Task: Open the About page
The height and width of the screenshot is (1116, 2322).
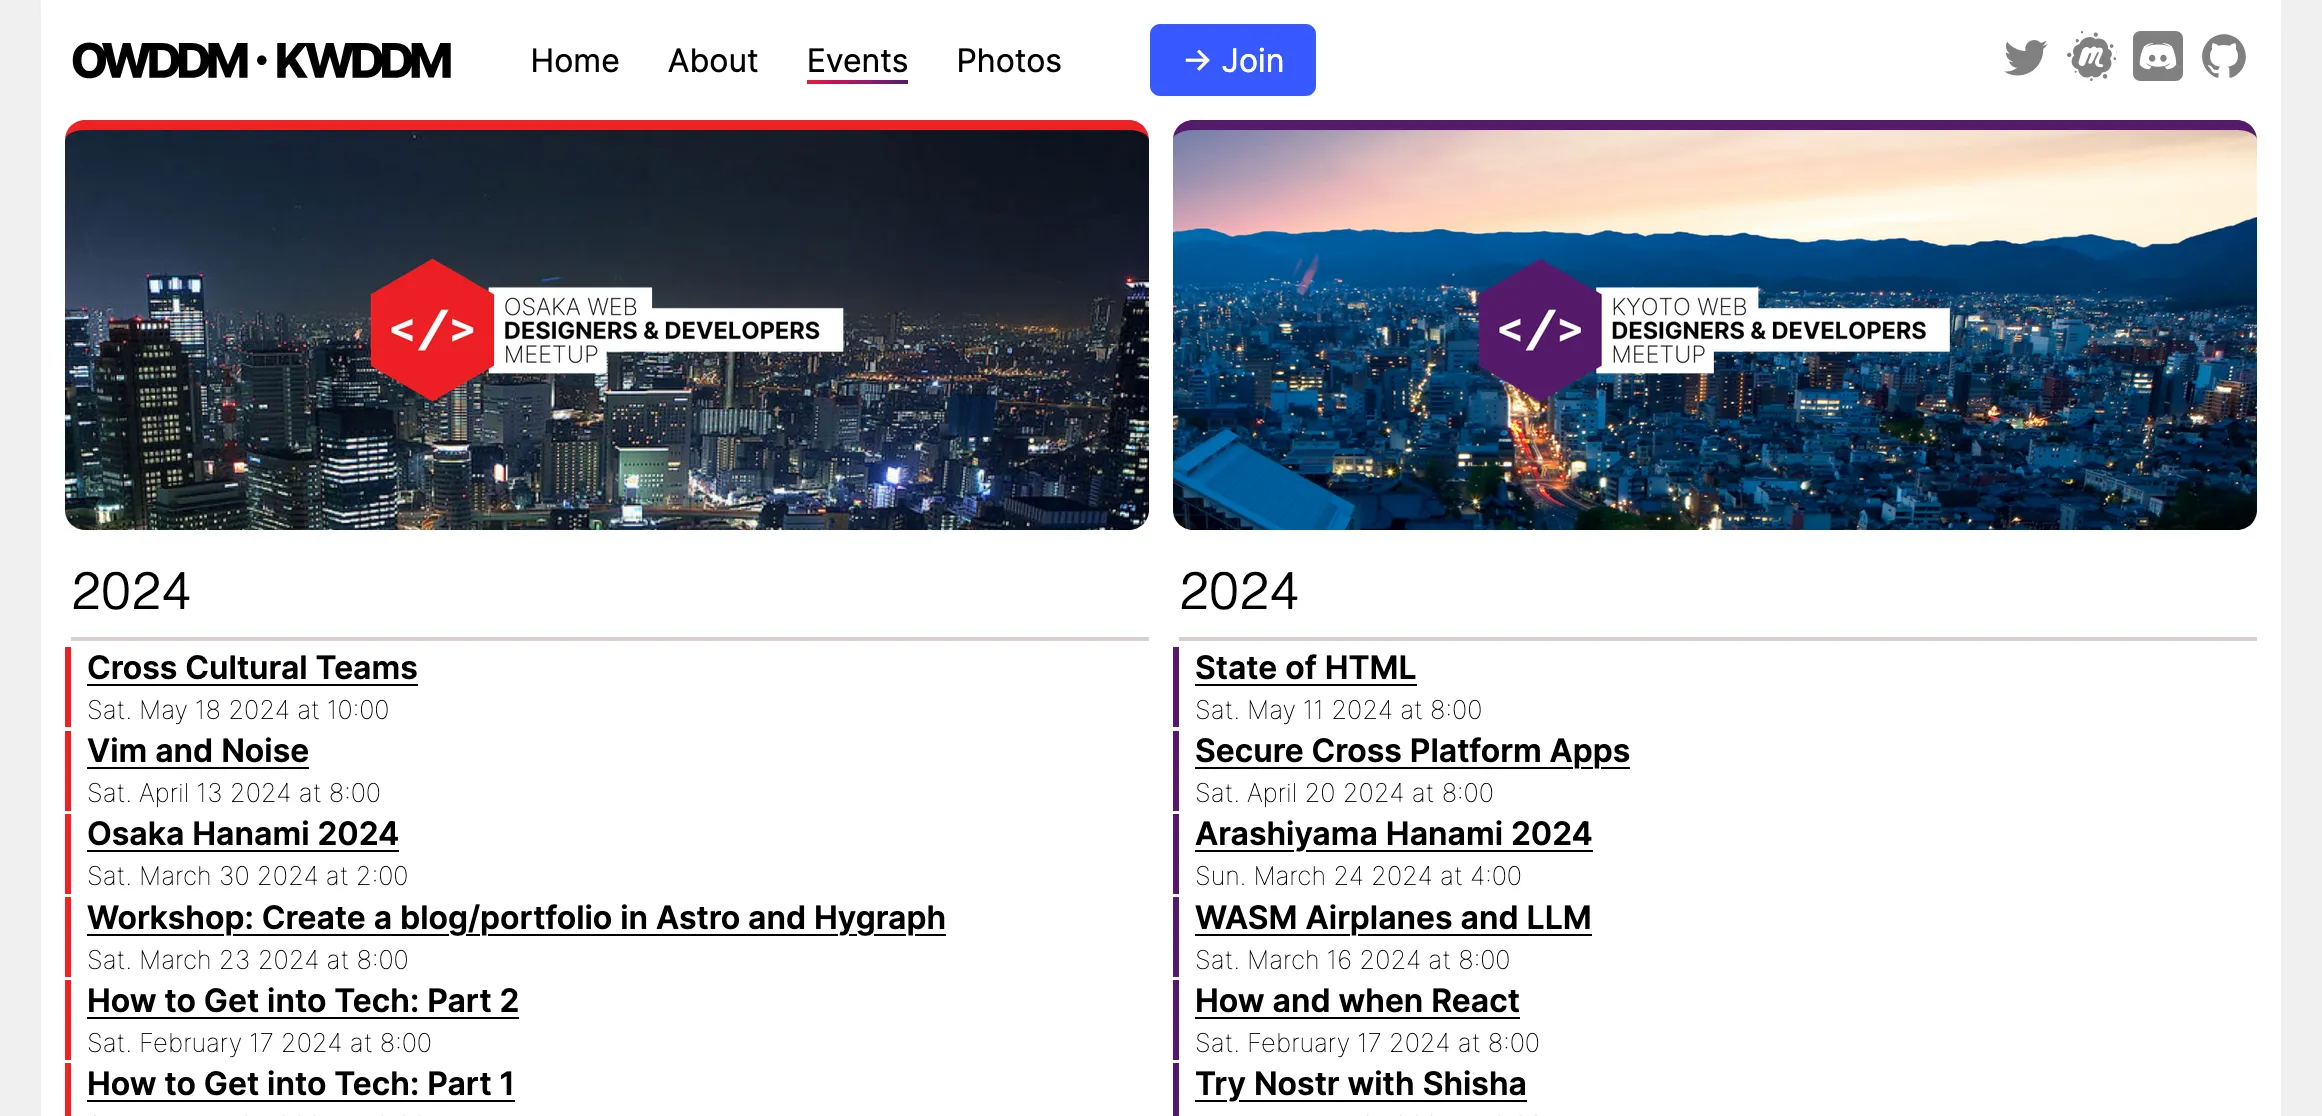Action: pos(712,61)
